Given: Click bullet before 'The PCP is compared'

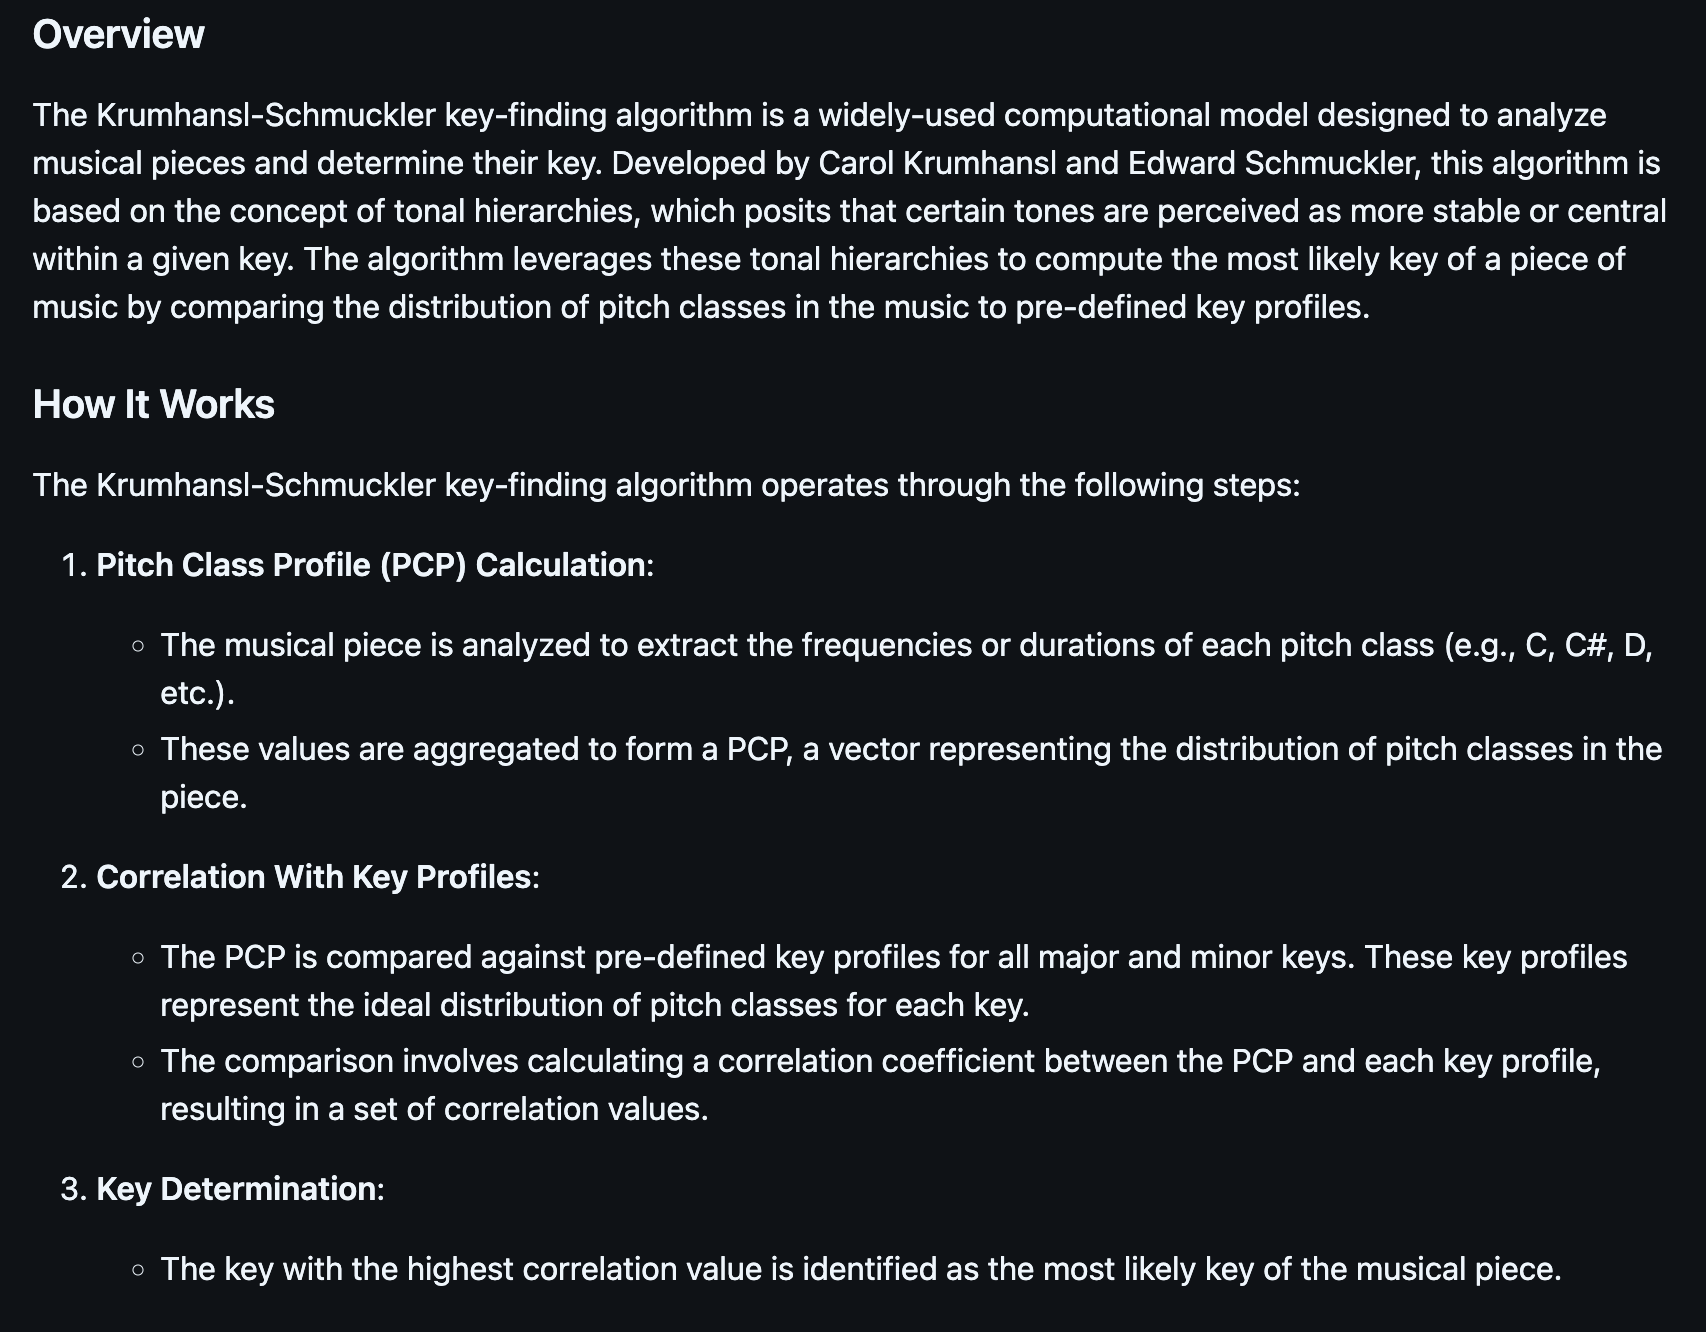Looking at the screenshot, I should [138, 958].
